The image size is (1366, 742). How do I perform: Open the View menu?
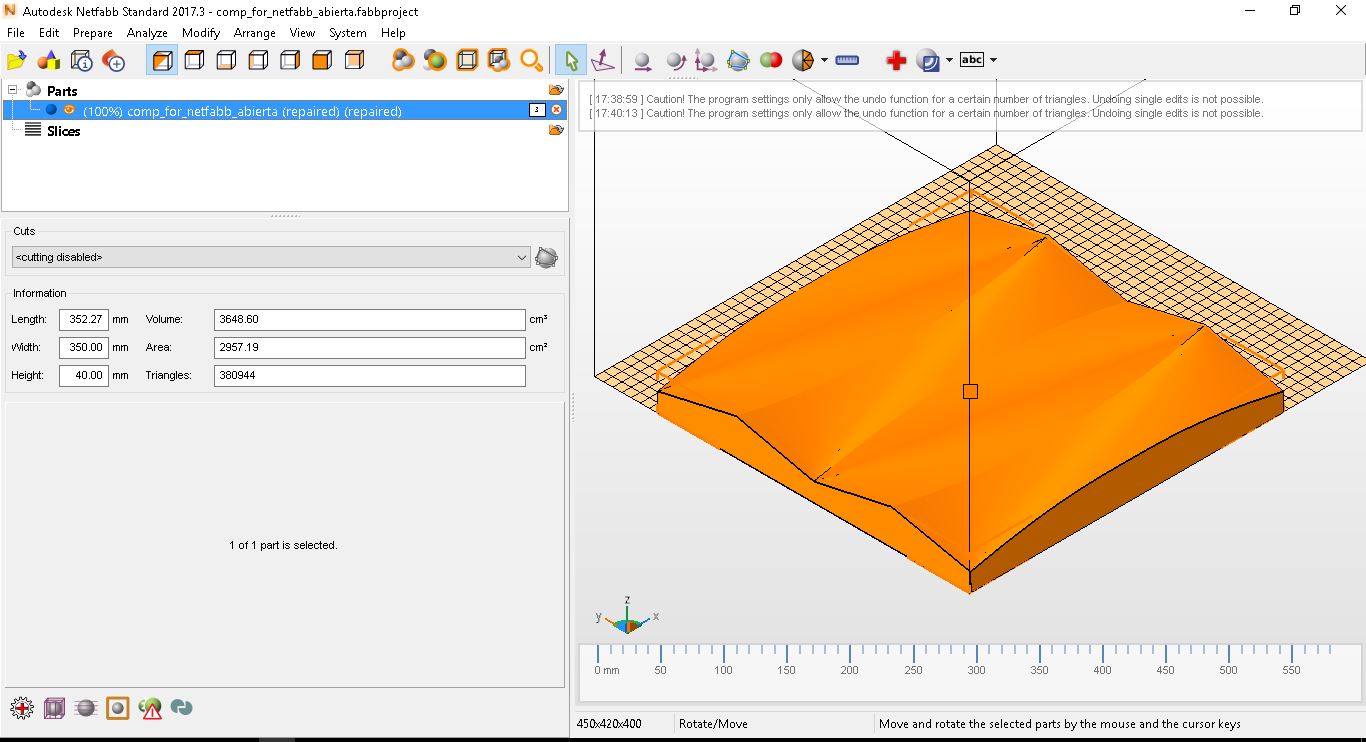click(303, 33)
